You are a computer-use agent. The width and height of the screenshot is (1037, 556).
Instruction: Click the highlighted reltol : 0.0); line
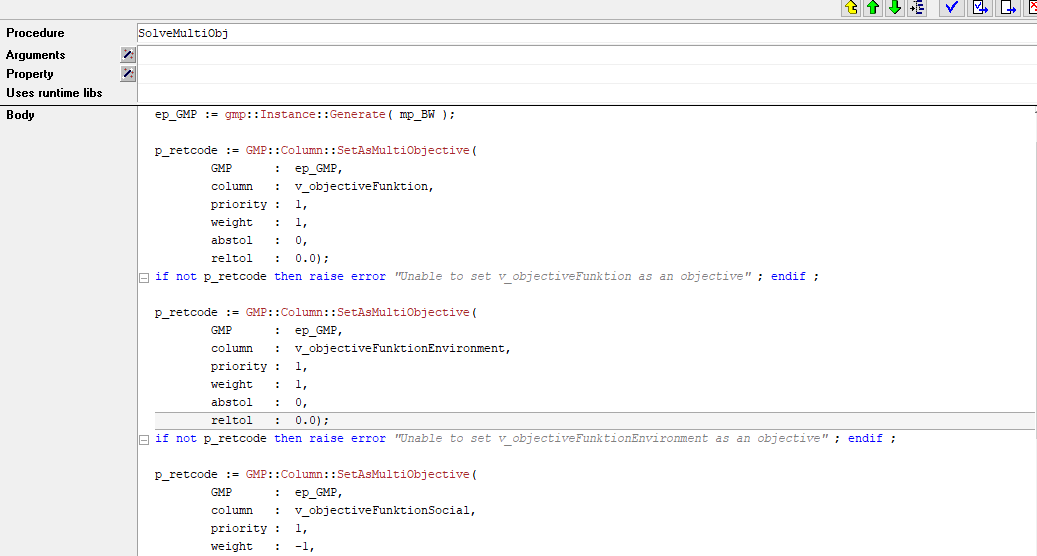[595, 420]
